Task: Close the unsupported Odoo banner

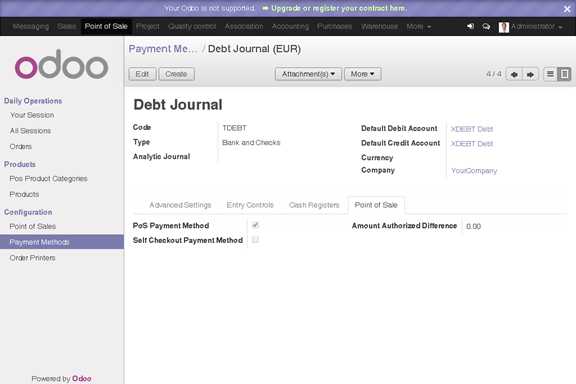Action: point(567,9)
